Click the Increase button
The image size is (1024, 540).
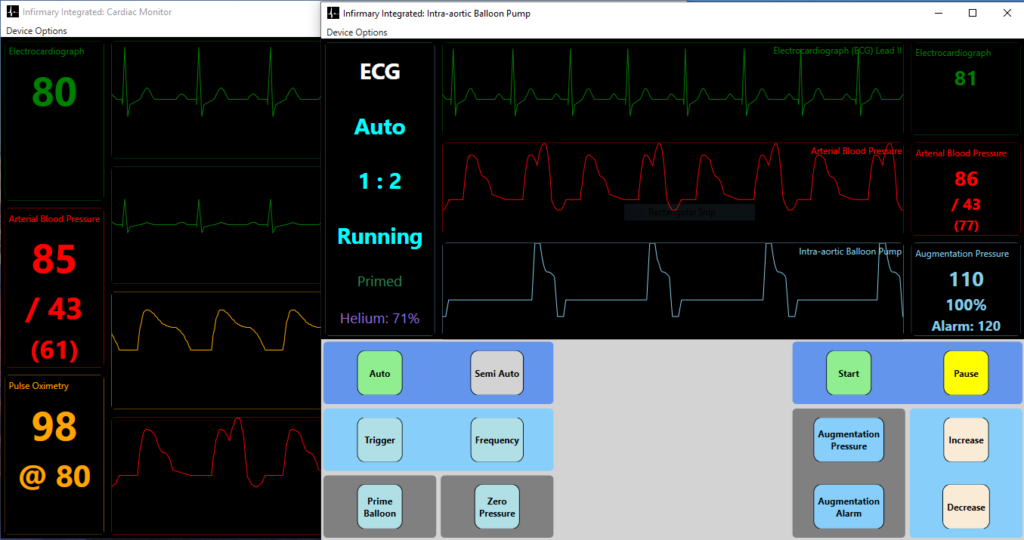(x=966, y=440)
